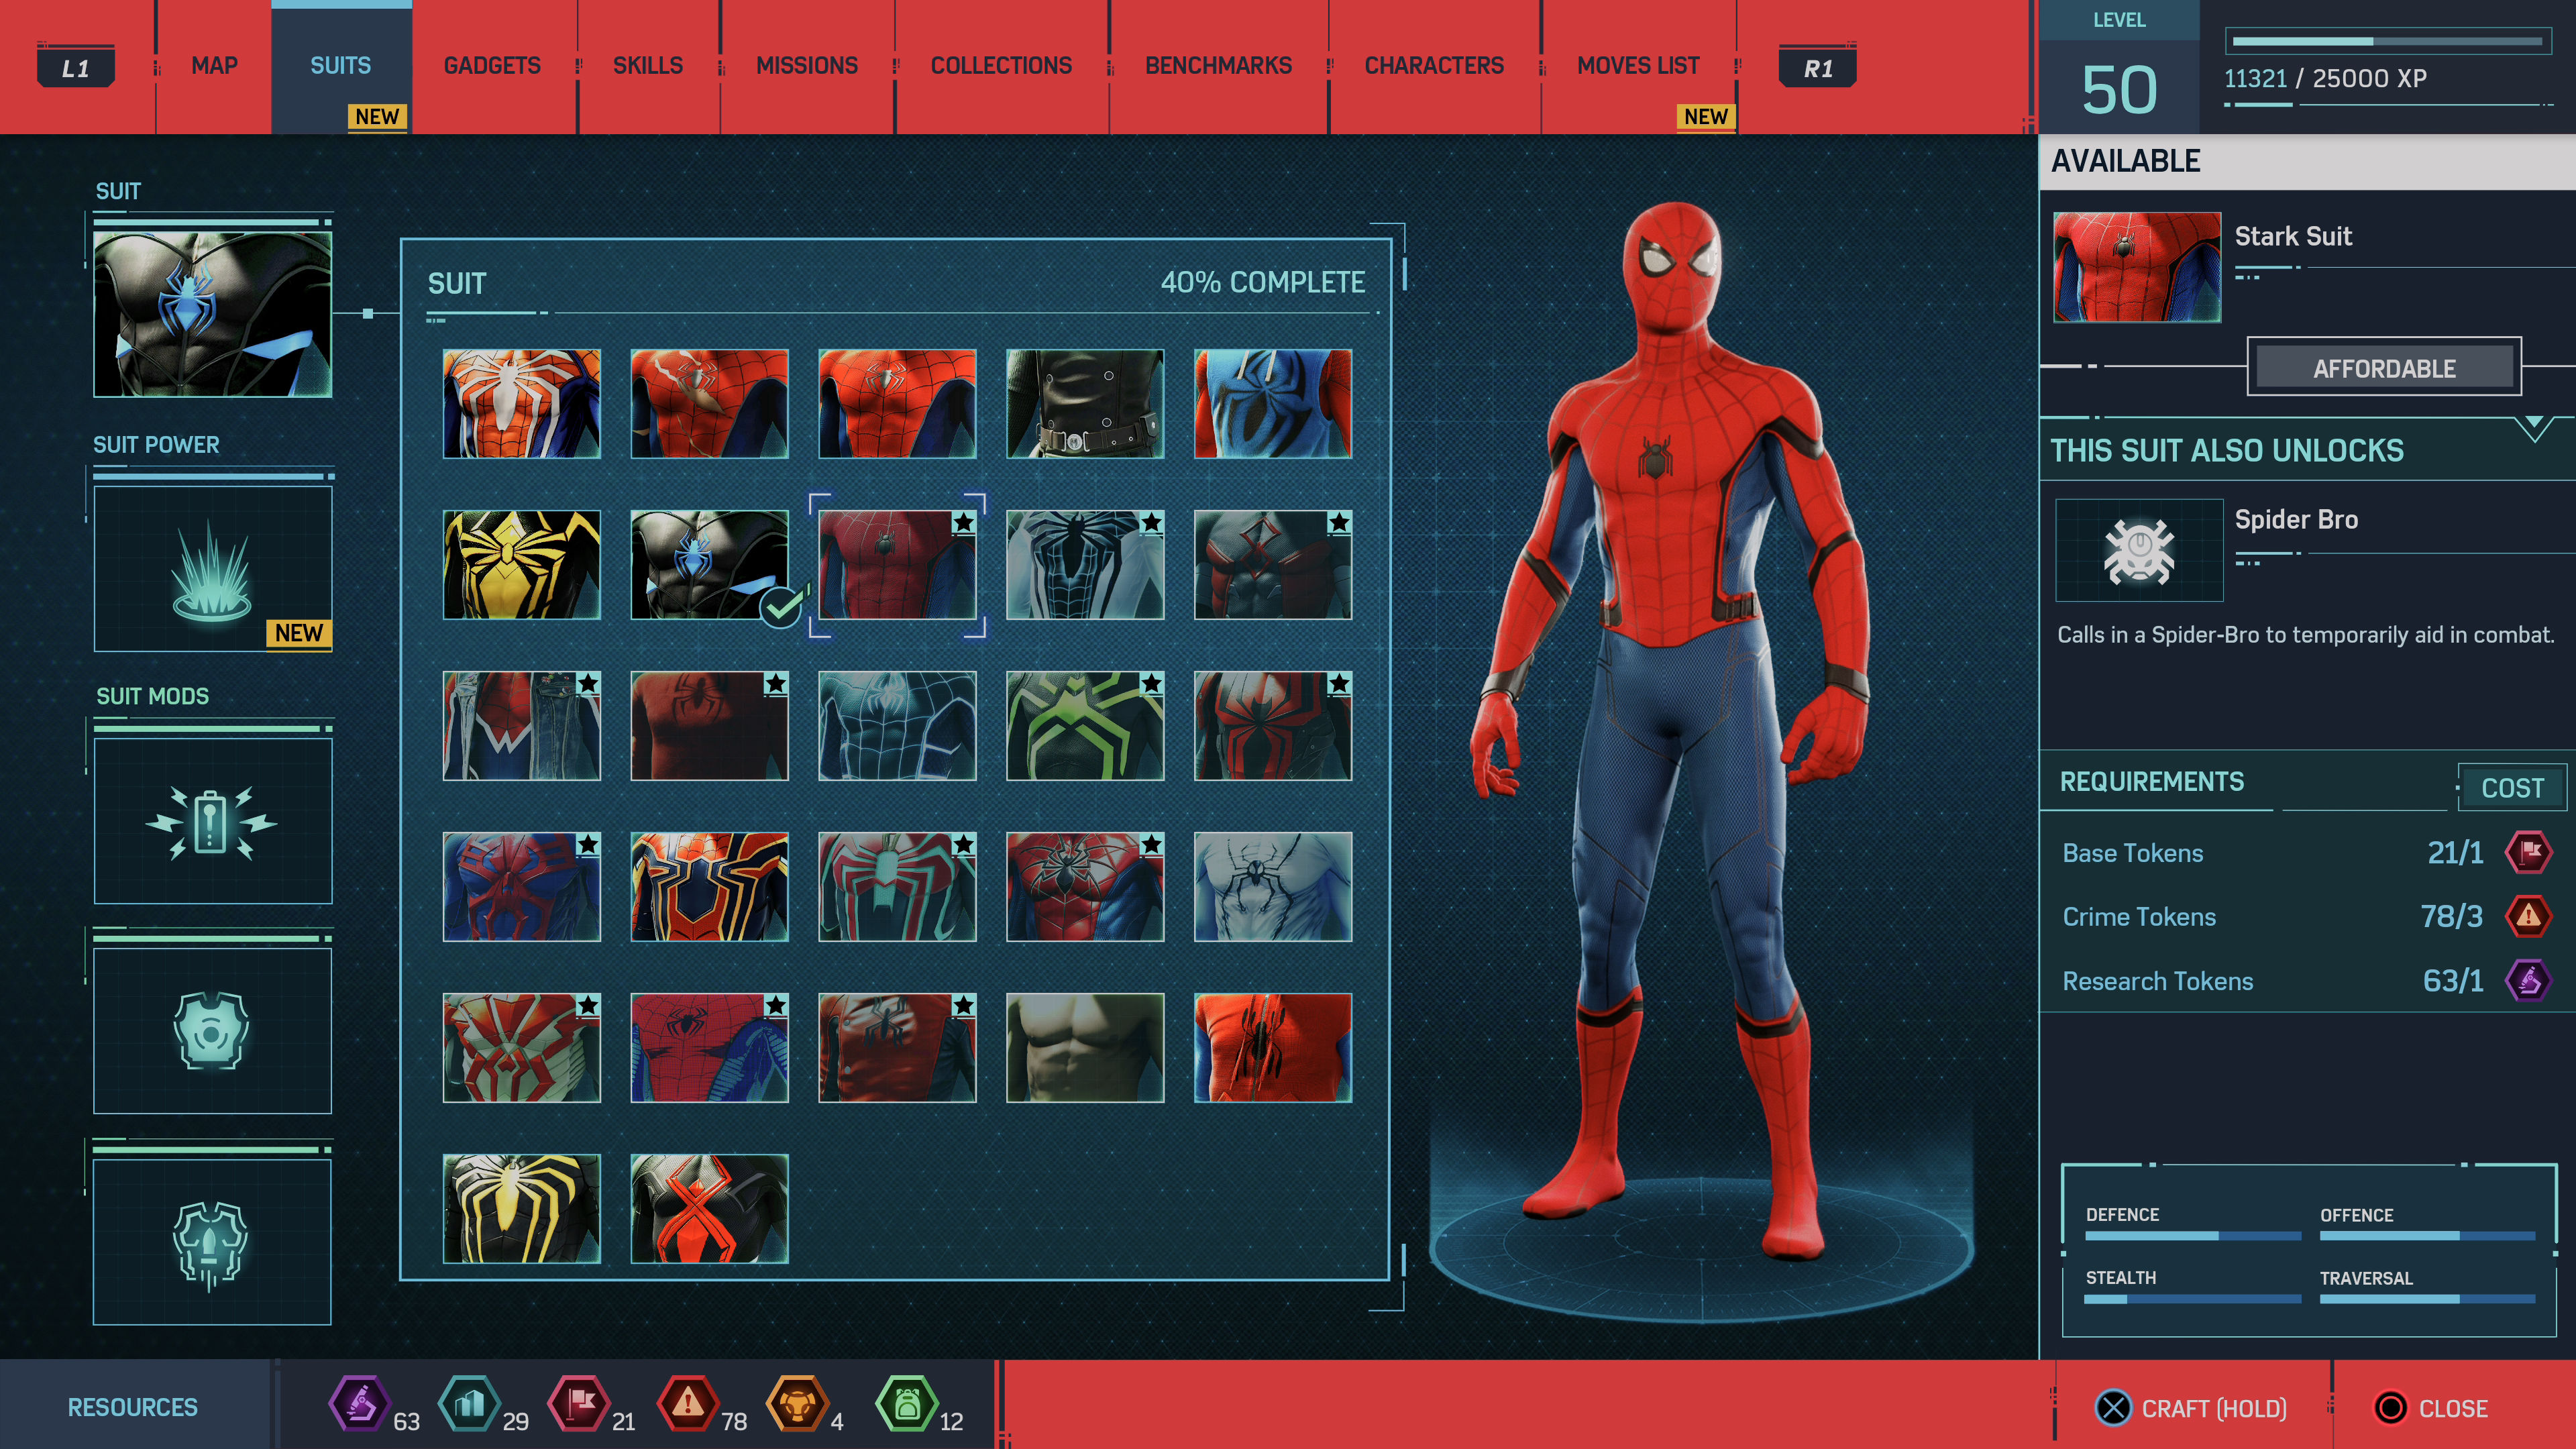Screen dimensions: 2576x1449
Task: Select the Iron Spider gold-trimmed suit
Action: (x=710, y=887)
